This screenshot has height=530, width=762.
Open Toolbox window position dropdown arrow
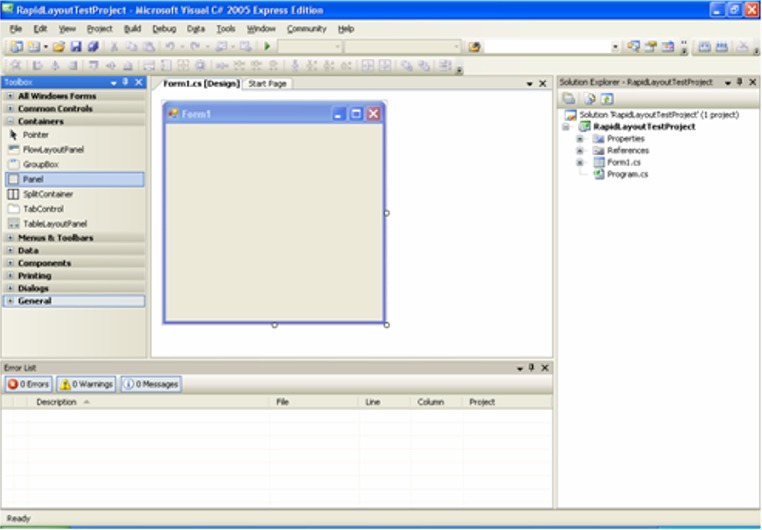[114, 83]
